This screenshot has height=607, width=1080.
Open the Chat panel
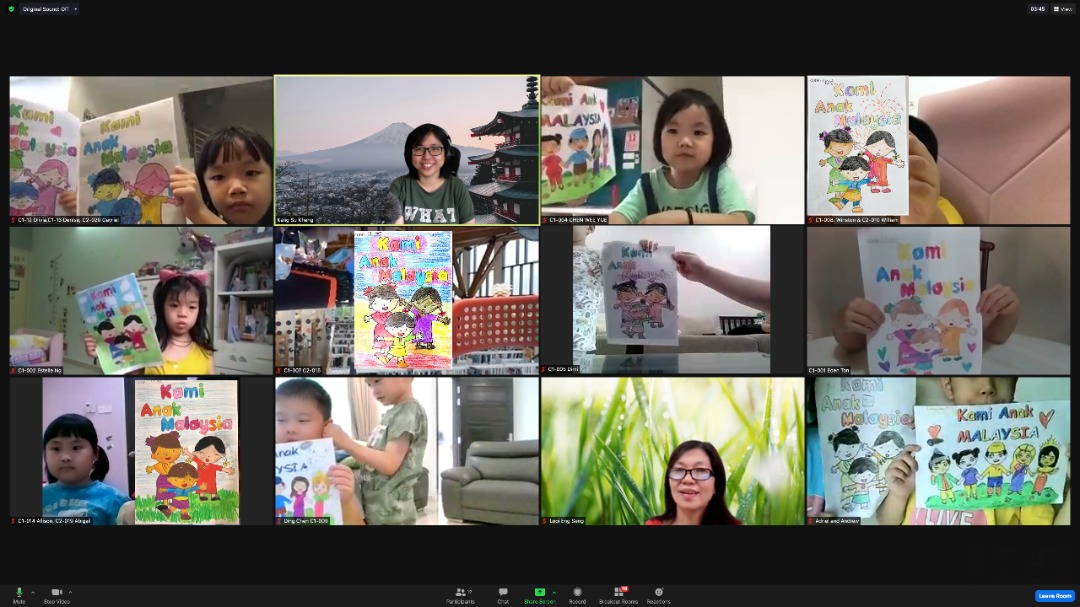[x=503, y=593]
